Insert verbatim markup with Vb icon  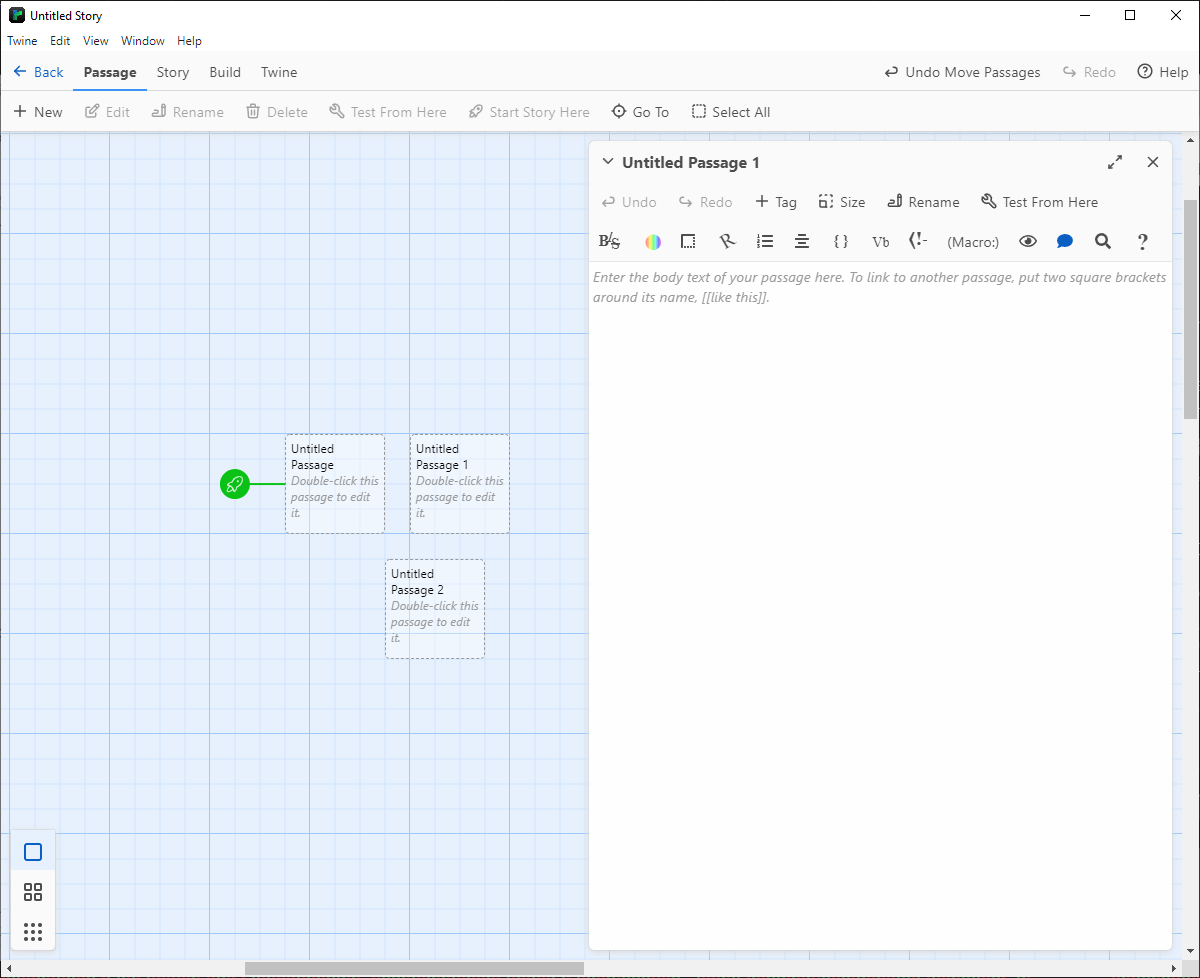880,241
